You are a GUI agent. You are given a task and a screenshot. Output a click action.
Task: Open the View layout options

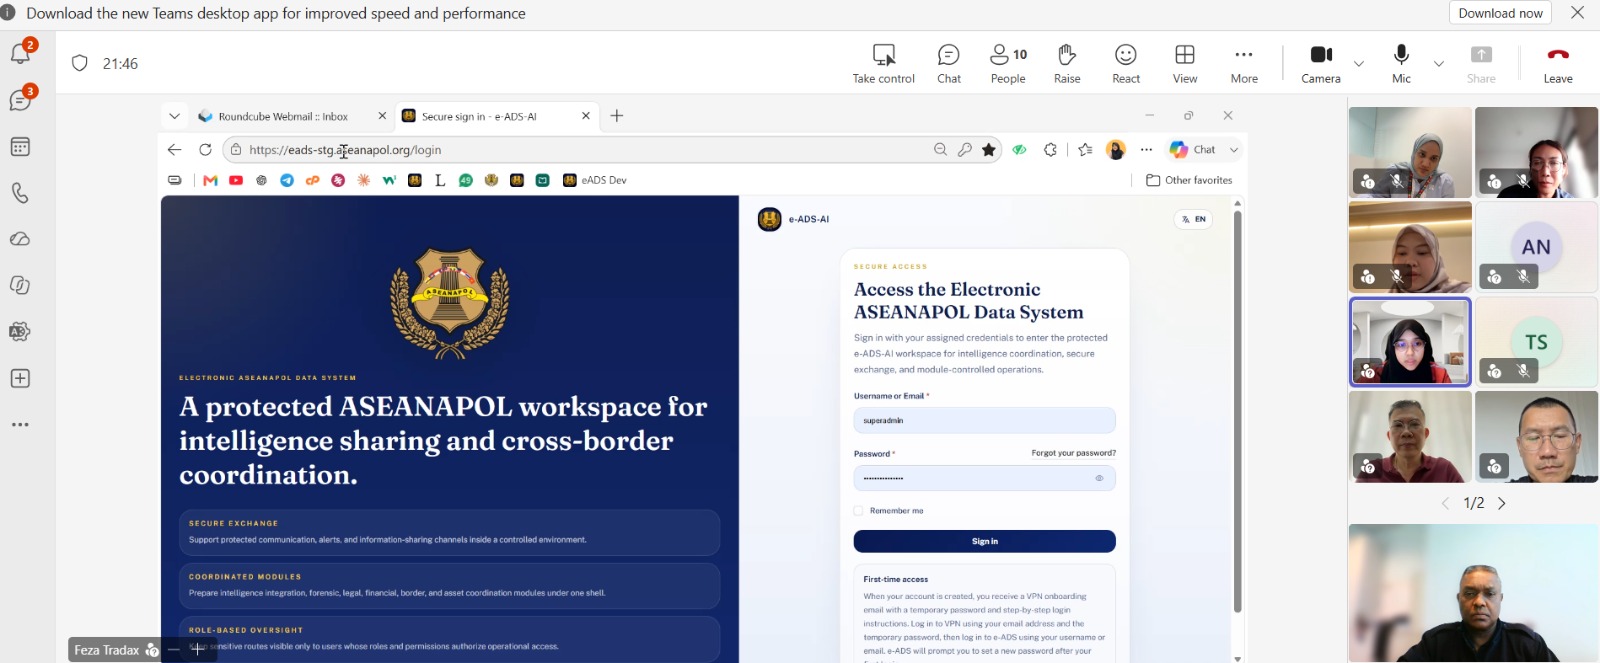[x=1185, y=64]
